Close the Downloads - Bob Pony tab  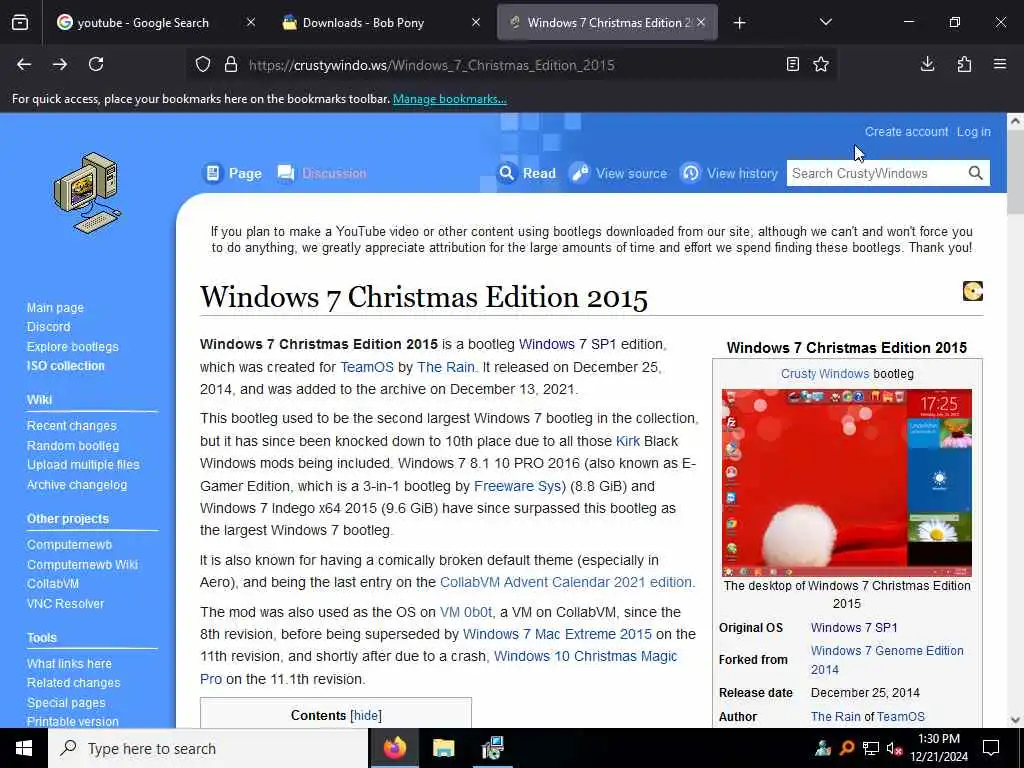(476, 23)
